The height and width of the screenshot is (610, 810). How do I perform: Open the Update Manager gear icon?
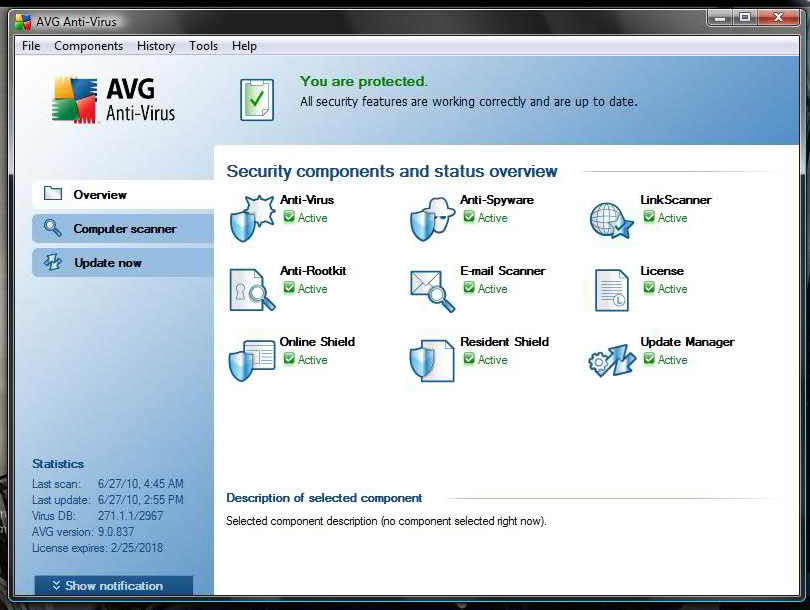pos(612,360)
